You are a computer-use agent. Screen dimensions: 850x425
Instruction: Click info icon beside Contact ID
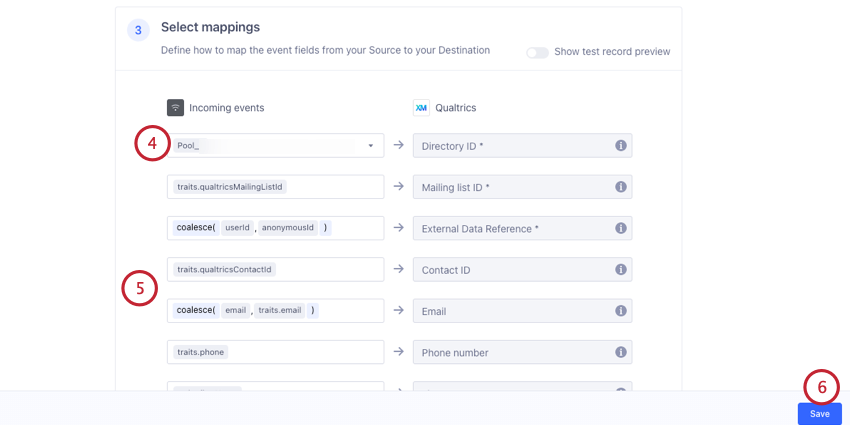click(620, 270)
